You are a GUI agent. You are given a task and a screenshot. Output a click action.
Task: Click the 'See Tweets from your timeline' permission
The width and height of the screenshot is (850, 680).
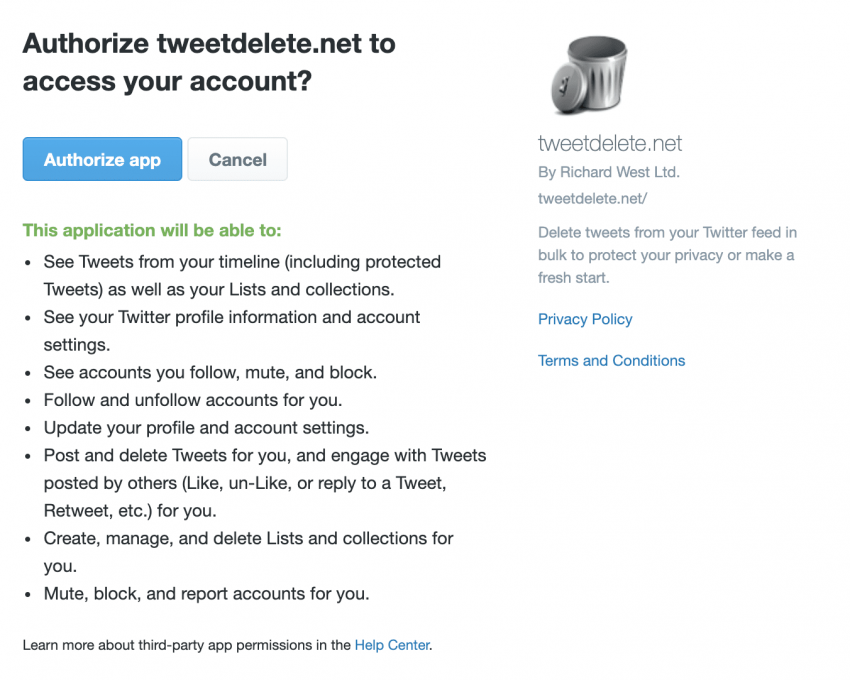point(242,262)
